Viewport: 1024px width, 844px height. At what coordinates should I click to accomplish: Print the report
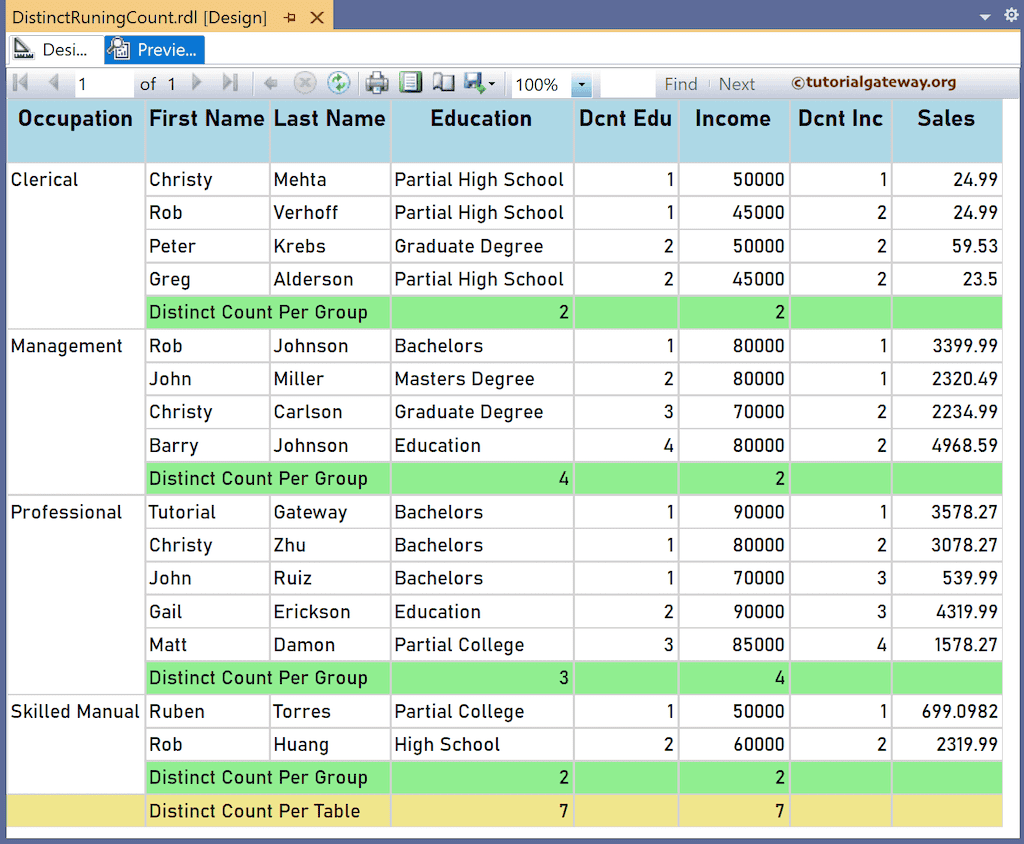tap(377, 84)
